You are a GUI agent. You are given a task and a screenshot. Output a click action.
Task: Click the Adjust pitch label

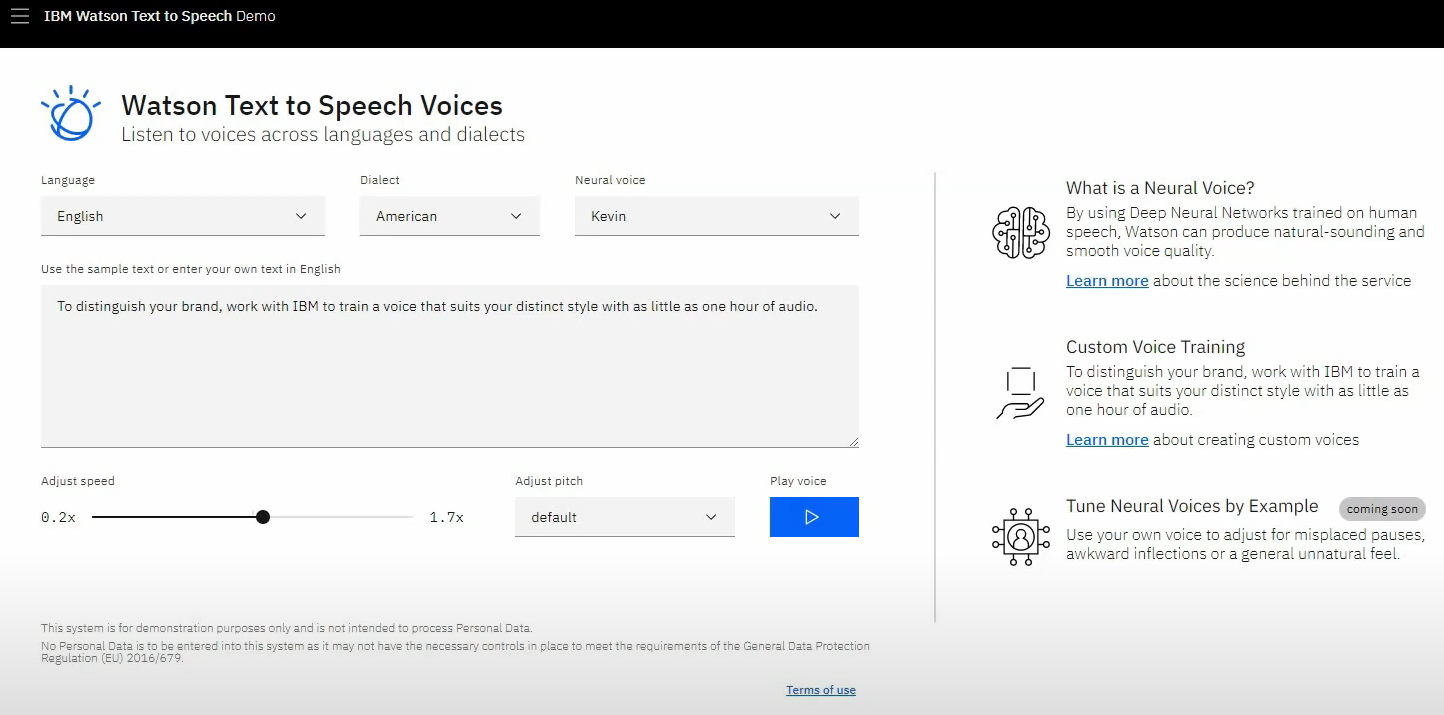549,481
